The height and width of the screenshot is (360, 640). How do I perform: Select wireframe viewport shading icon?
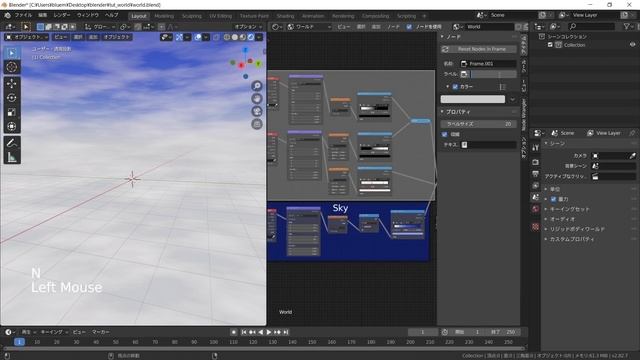[x=227, y=37]
